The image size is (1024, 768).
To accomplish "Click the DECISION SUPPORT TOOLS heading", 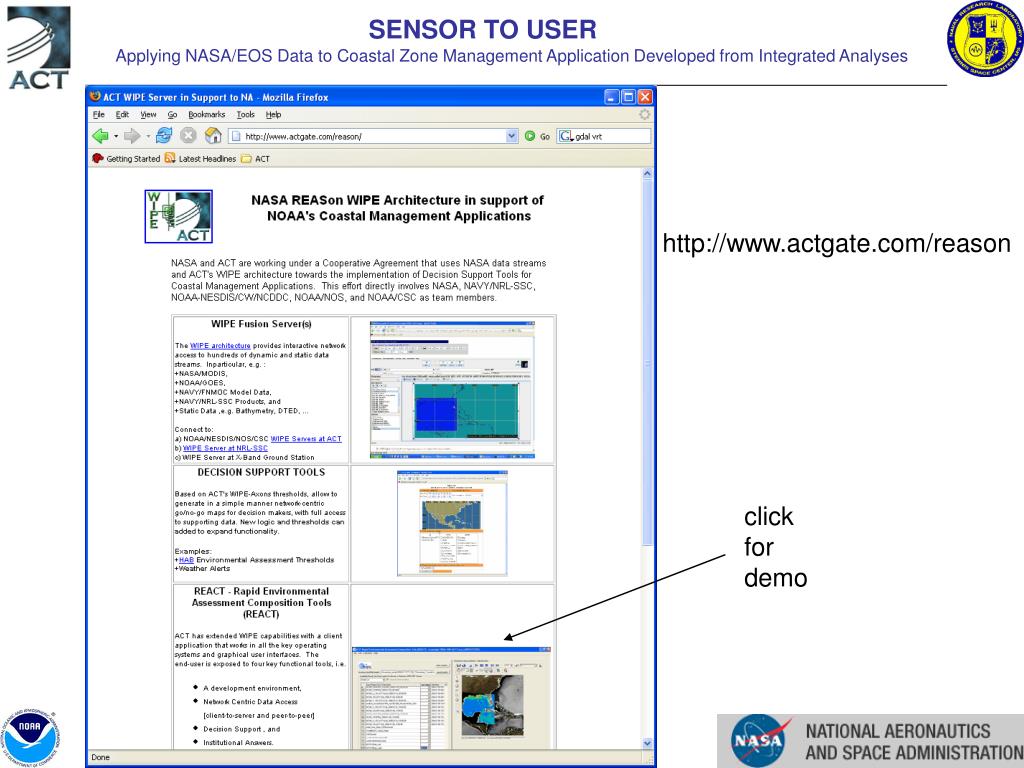I will click(261, 472).
